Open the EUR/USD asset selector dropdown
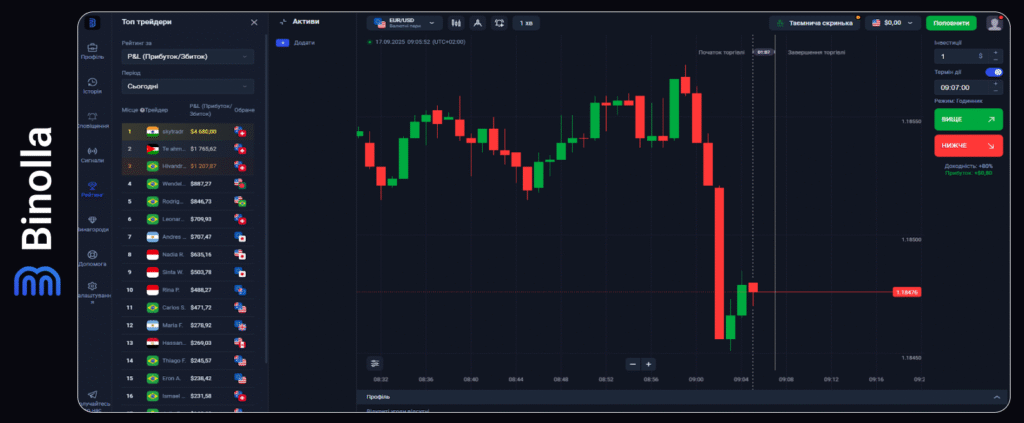This screenshot has height=423, width=1024. [405, 22]
